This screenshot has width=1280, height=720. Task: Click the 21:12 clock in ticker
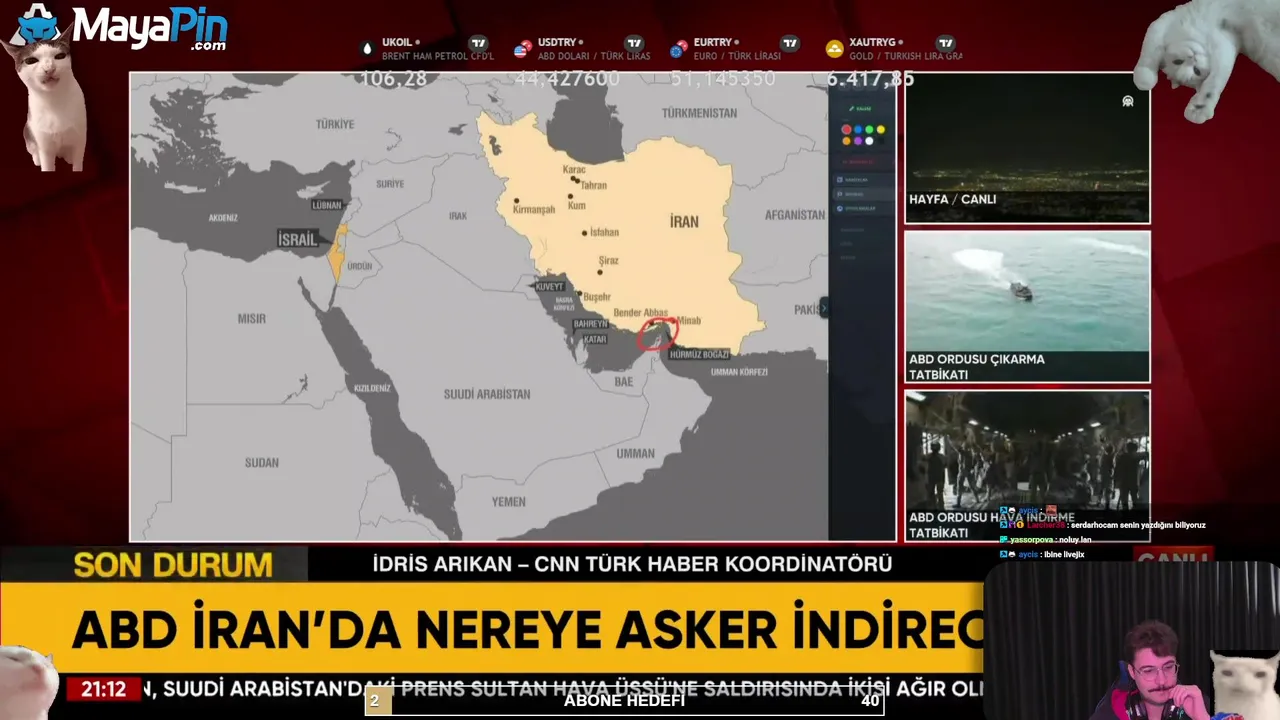click(x=104, y=689)
